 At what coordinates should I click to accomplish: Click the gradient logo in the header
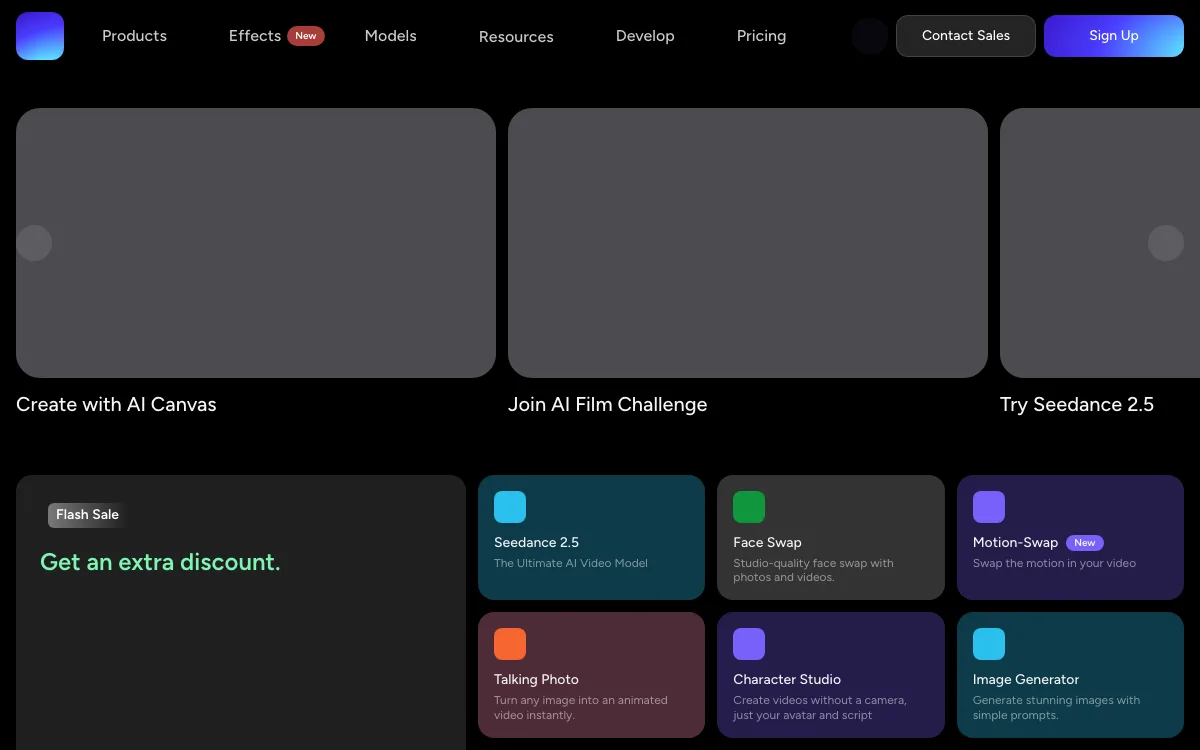(40, 36)
